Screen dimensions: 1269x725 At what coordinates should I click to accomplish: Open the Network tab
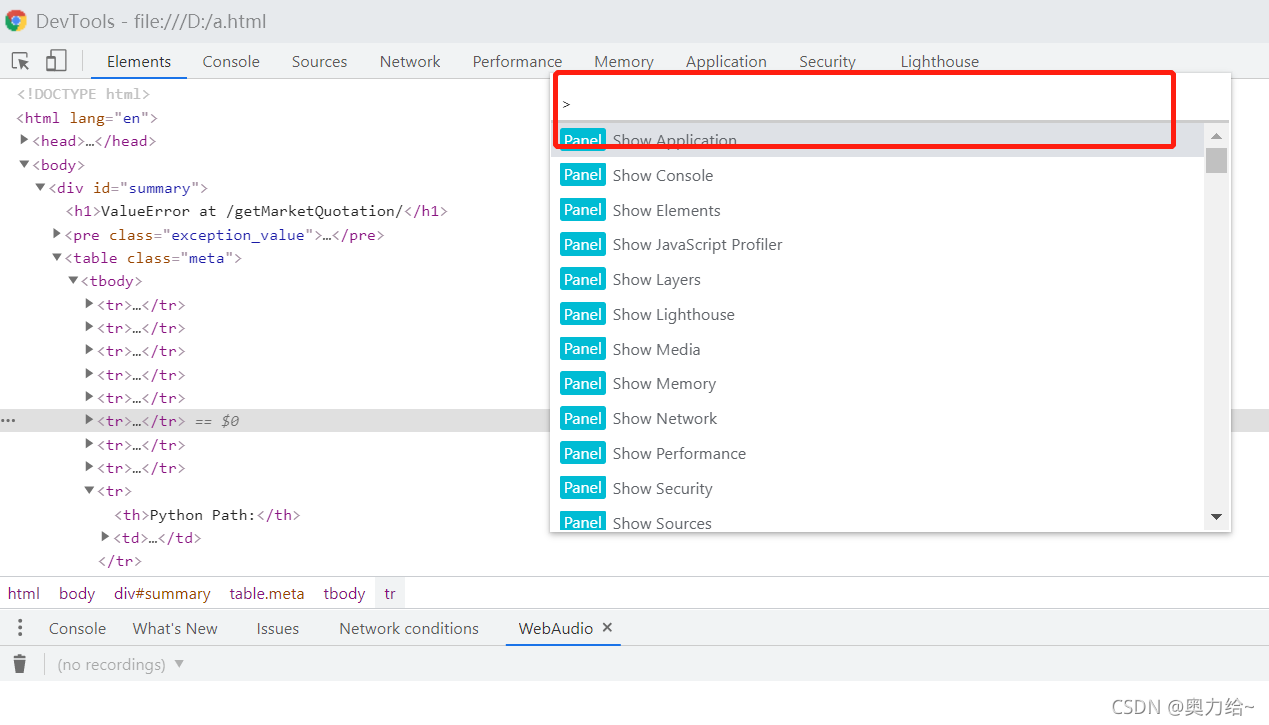click(x=410, y=61)
